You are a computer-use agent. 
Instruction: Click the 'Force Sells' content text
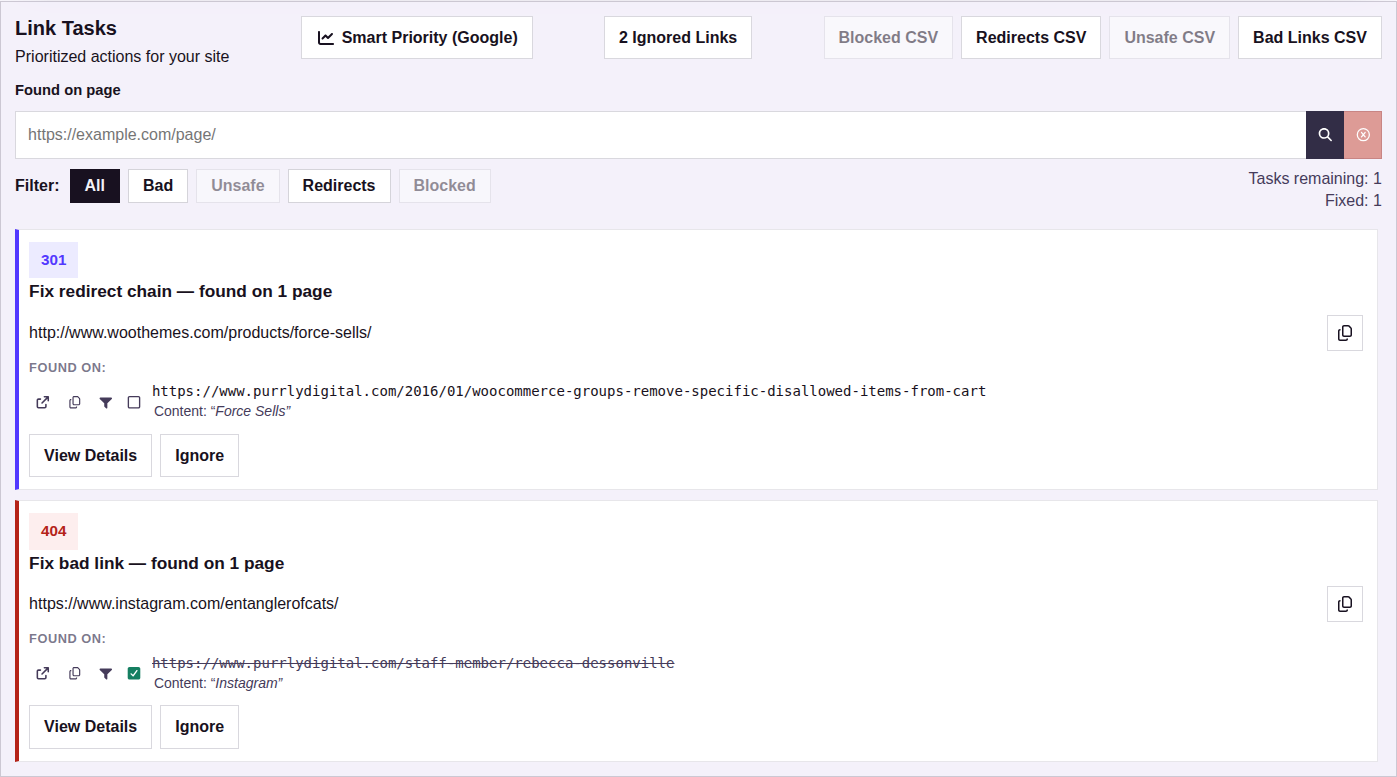pos(250,412)
